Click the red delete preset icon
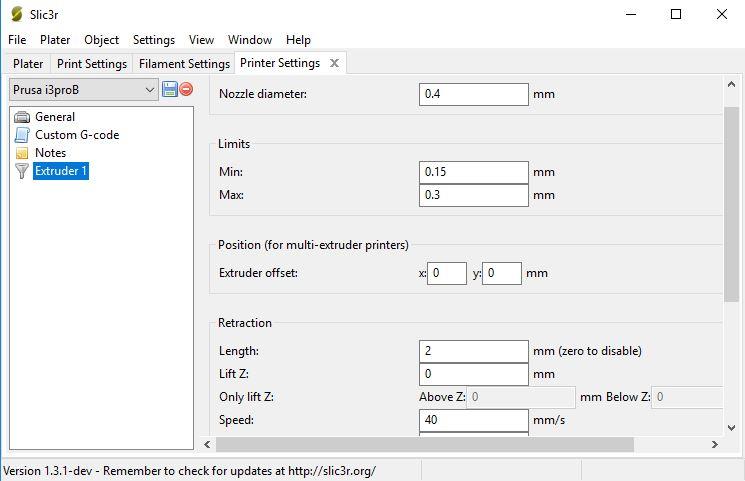745x481 pixels. coord(186,89)
